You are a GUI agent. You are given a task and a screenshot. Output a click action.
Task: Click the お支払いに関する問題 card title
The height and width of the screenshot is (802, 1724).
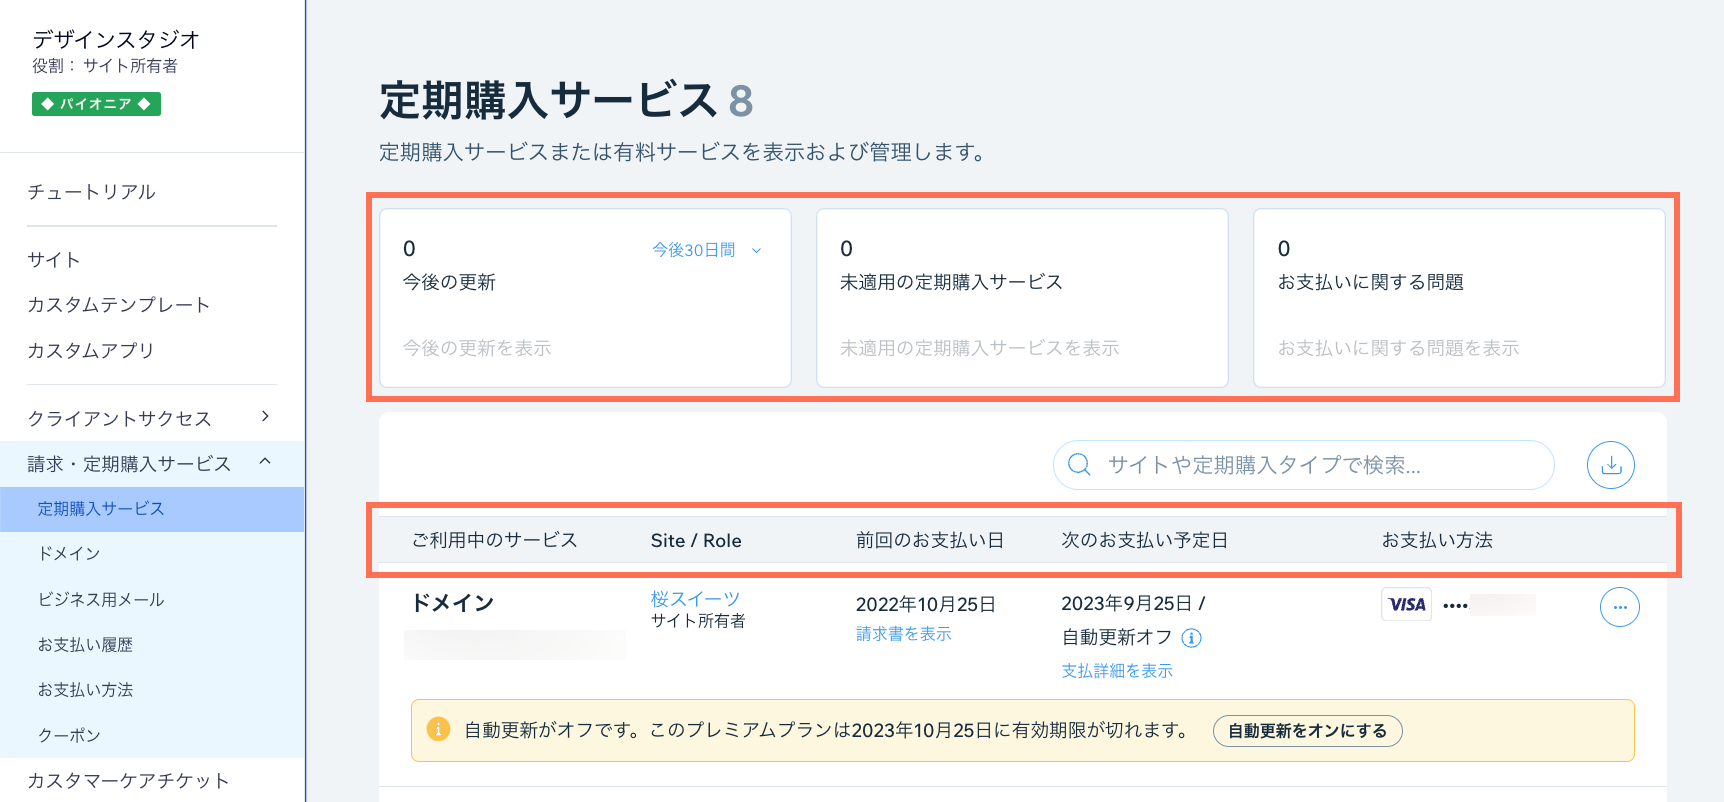[x=1370, y=282]
